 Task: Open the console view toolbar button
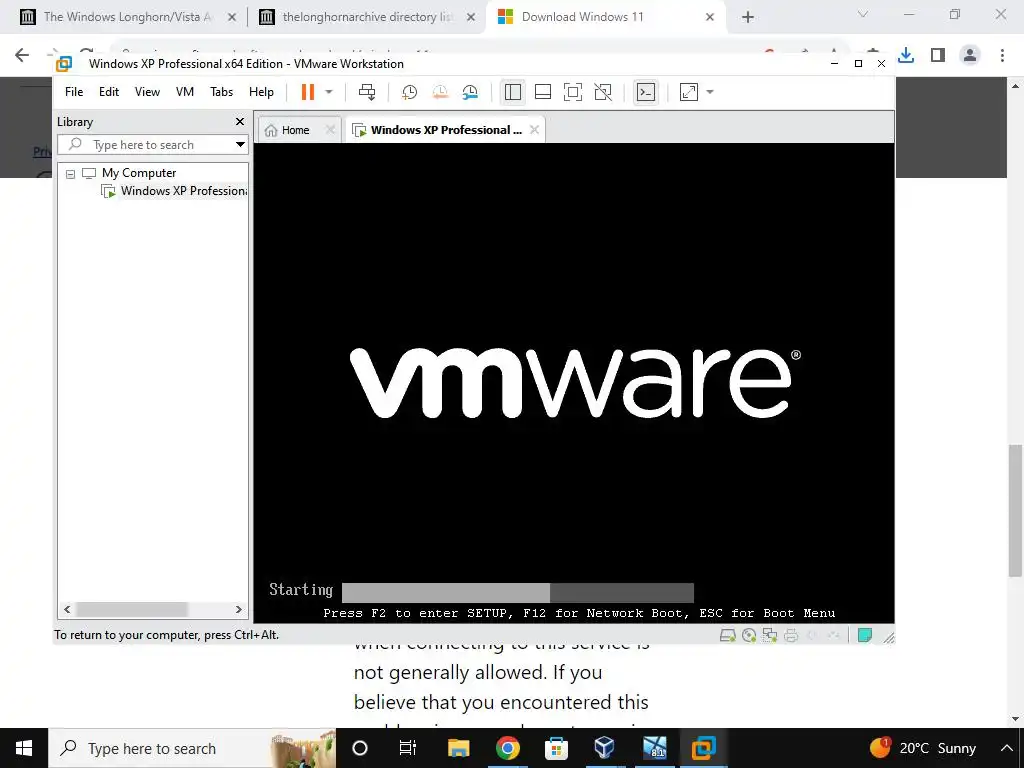click(x=646, y=92)
